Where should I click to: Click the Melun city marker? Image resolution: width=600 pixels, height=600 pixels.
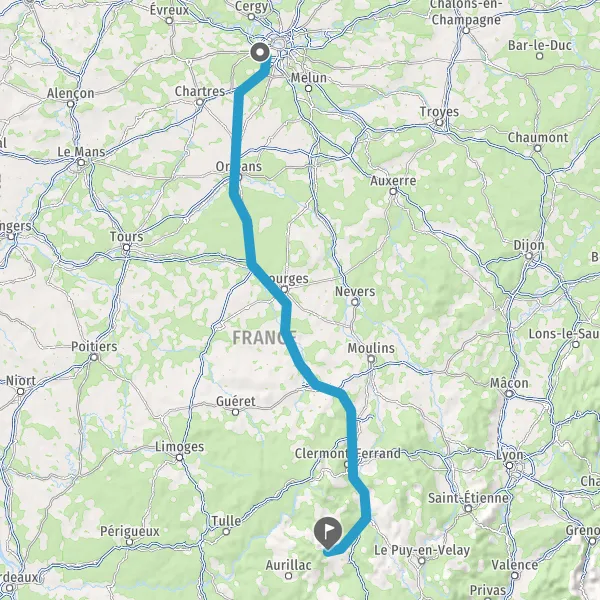point(308,89)
